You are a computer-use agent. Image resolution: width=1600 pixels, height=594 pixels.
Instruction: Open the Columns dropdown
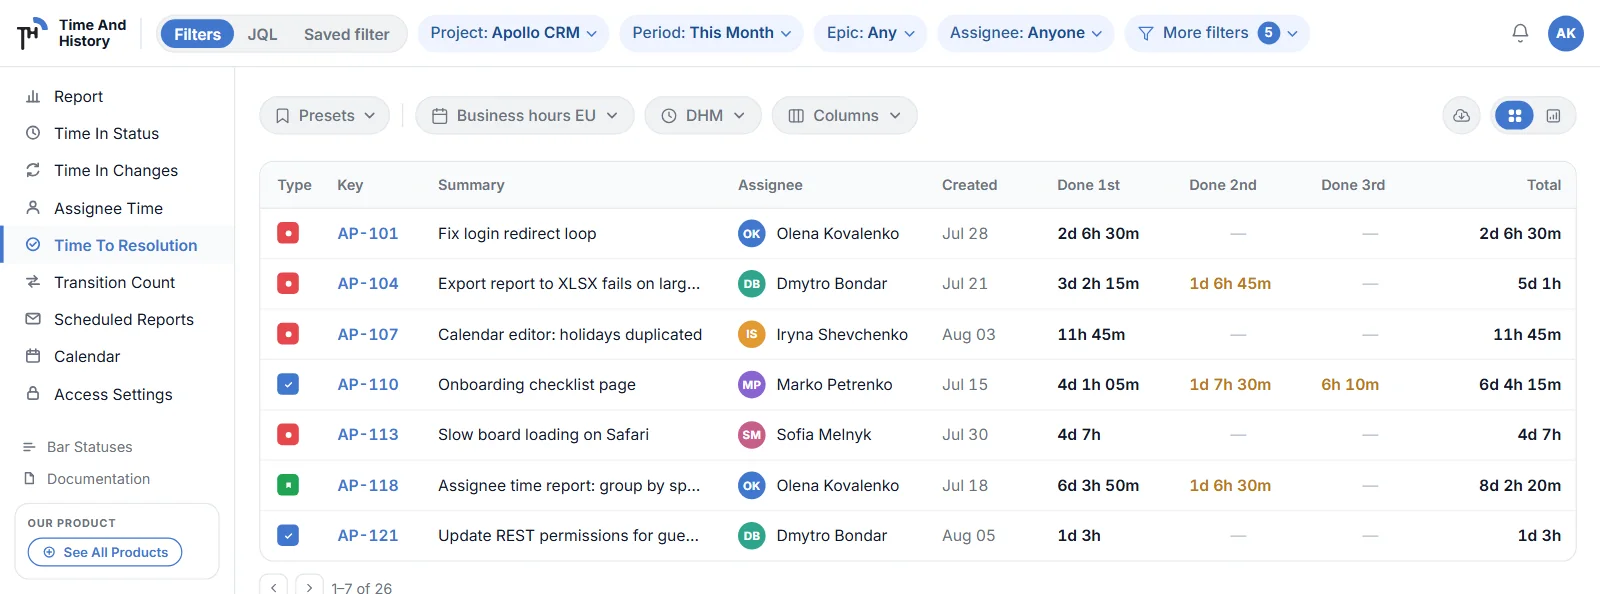pos(845,116)
